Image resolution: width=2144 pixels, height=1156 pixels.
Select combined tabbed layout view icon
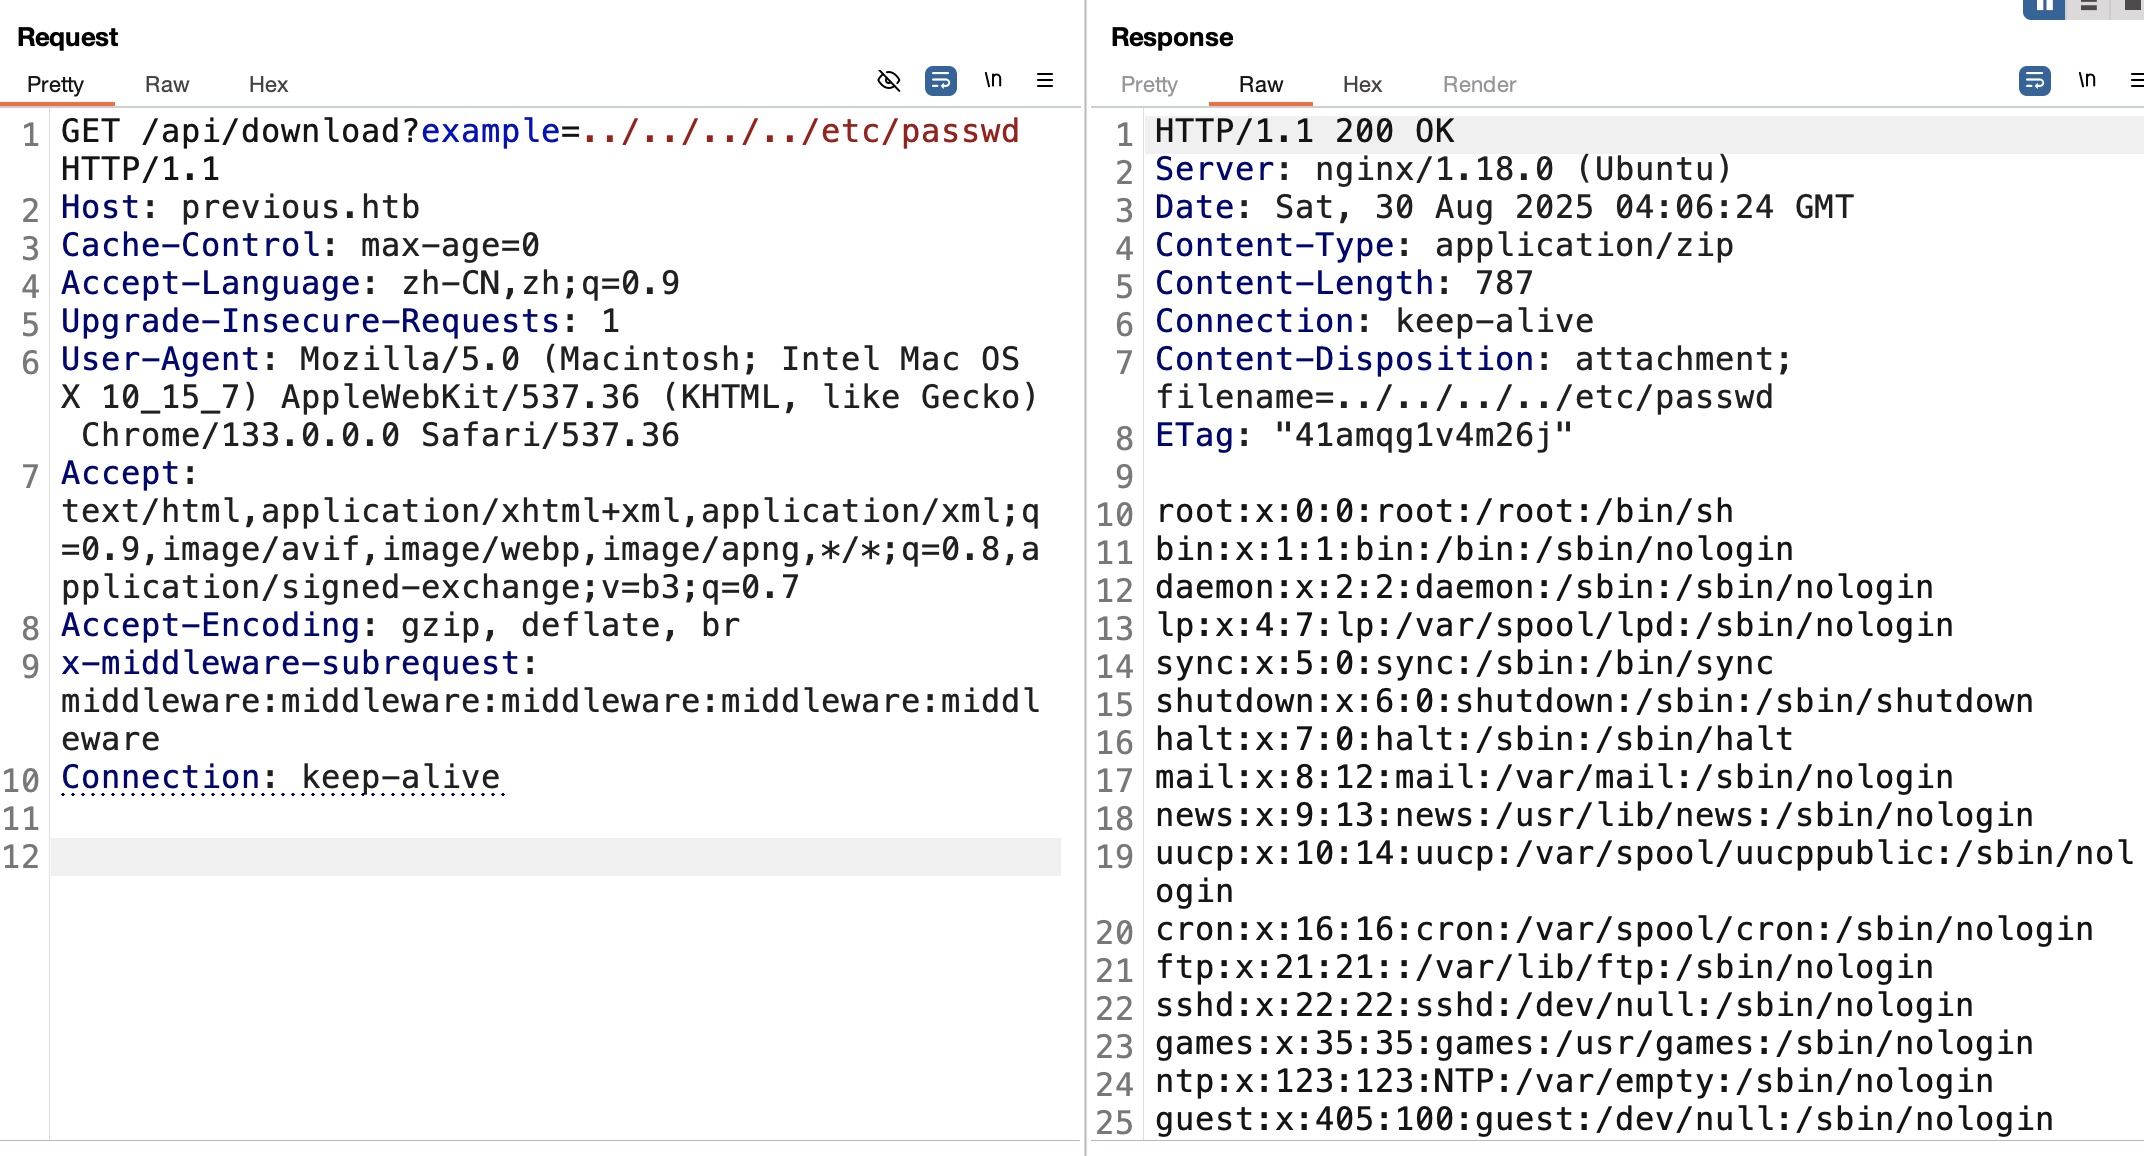[x=2132, y=8]
